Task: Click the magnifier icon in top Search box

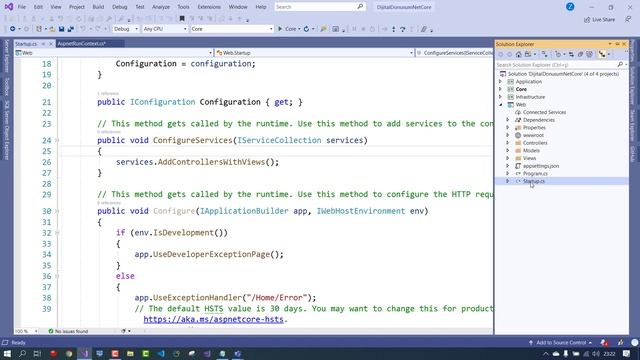Action: [x=360, y=7]
